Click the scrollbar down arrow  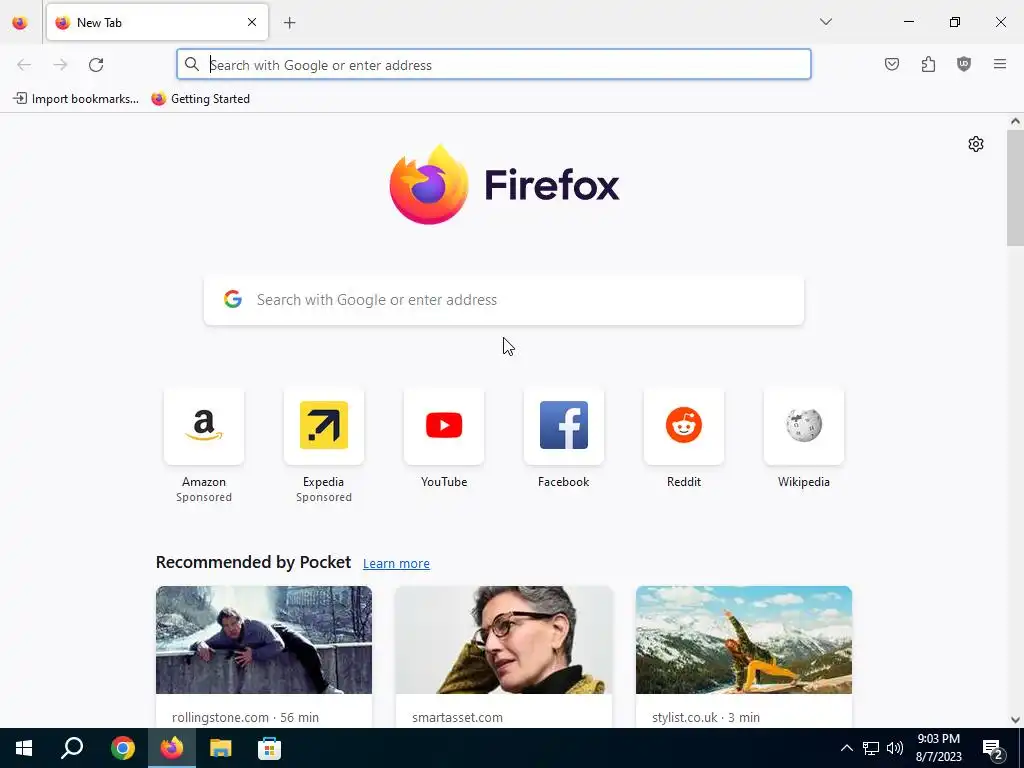1015,720
